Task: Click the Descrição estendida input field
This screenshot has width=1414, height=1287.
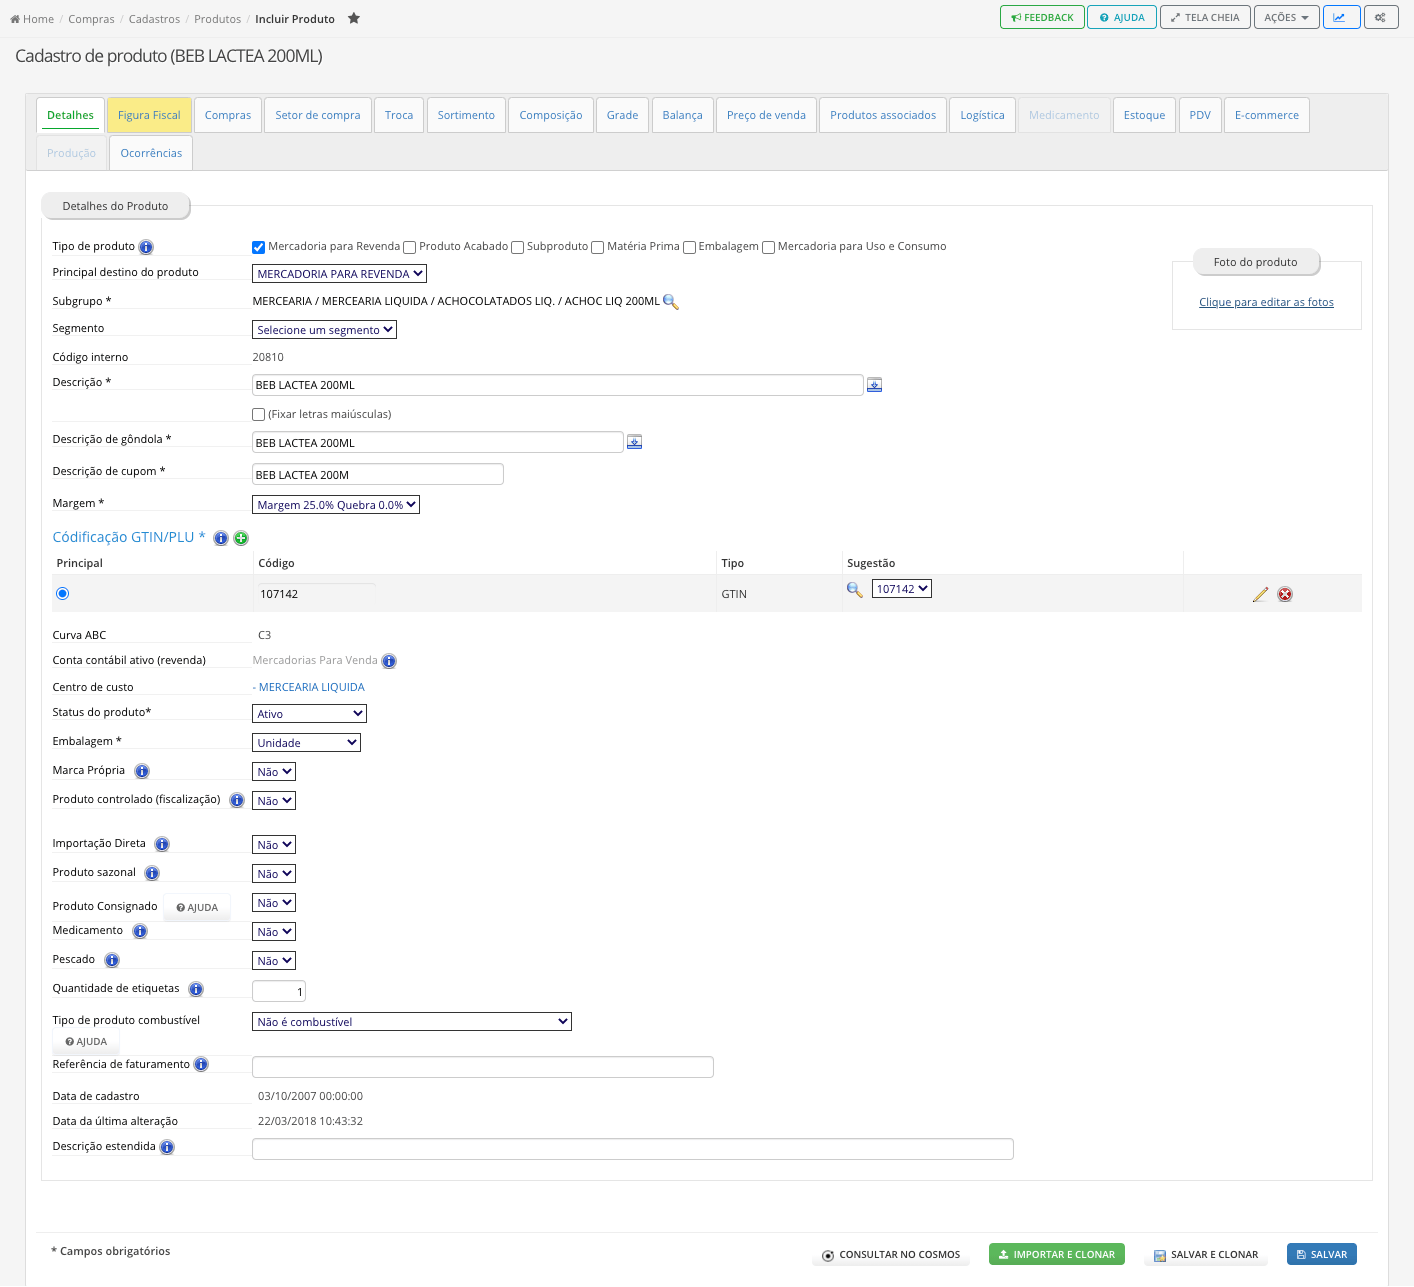Action: coord(633,1149)
